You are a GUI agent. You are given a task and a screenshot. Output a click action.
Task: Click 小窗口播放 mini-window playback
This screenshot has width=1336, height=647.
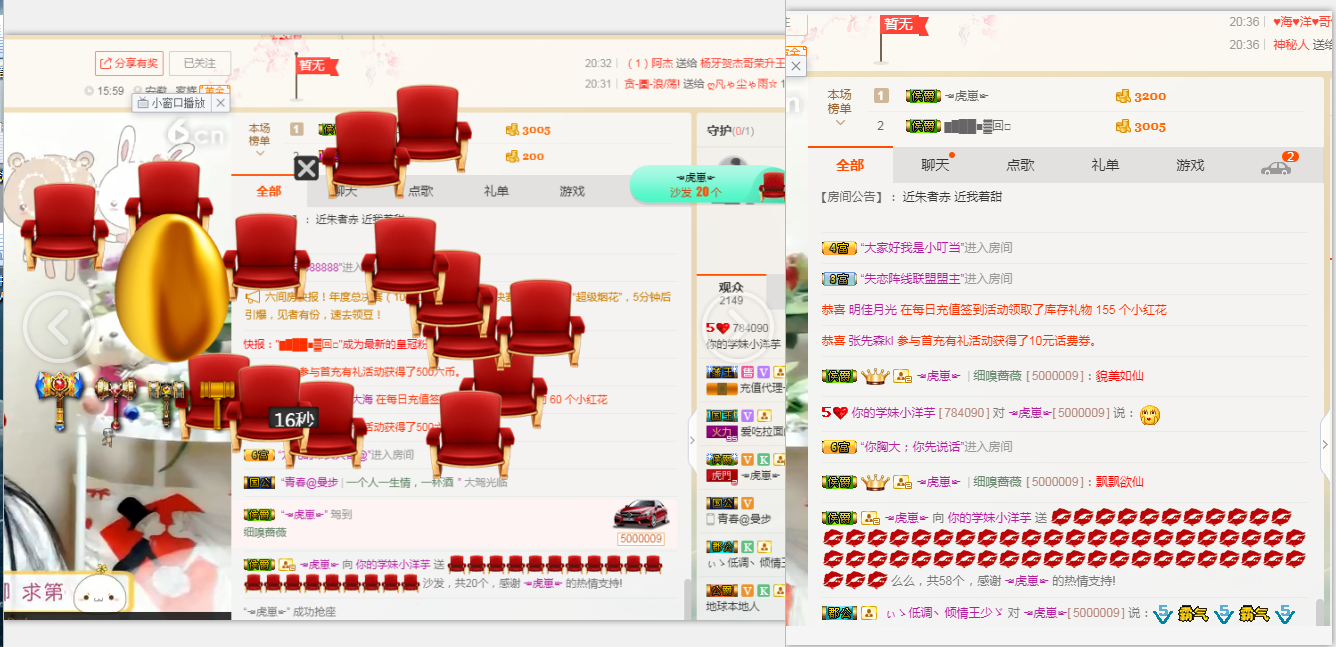click(x=171, y=103)
